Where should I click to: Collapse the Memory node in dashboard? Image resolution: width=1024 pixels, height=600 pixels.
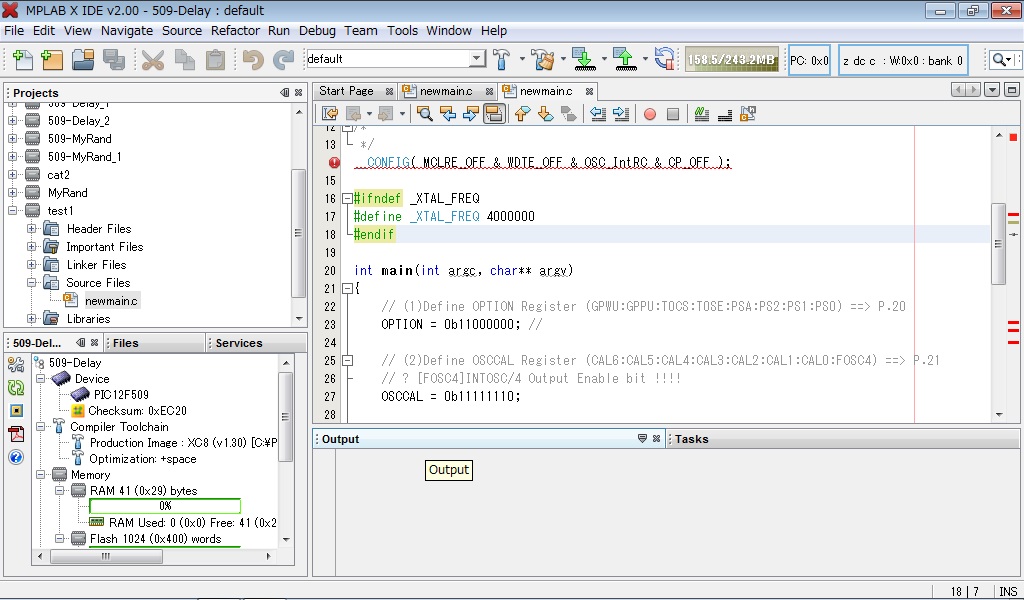(x=41, y=475)
